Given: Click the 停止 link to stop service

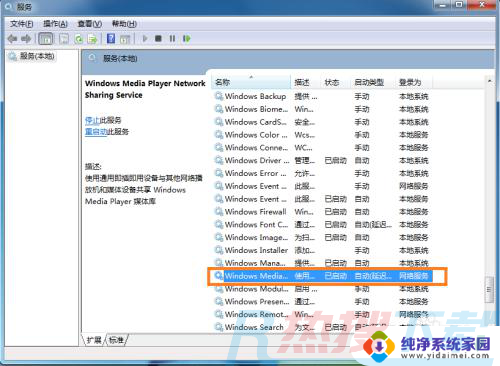Looking at the screenshot, I should pyautogui.click(x=92, y=120).
